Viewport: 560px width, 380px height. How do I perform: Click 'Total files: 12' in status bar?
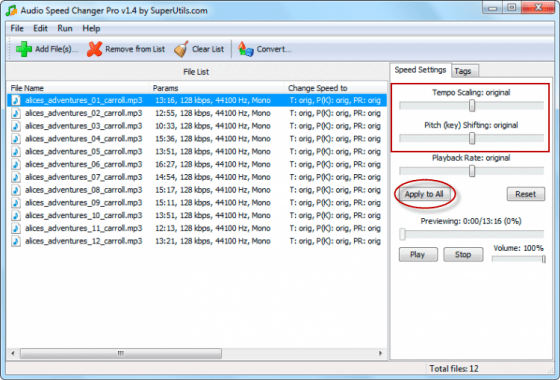point(454,369)
